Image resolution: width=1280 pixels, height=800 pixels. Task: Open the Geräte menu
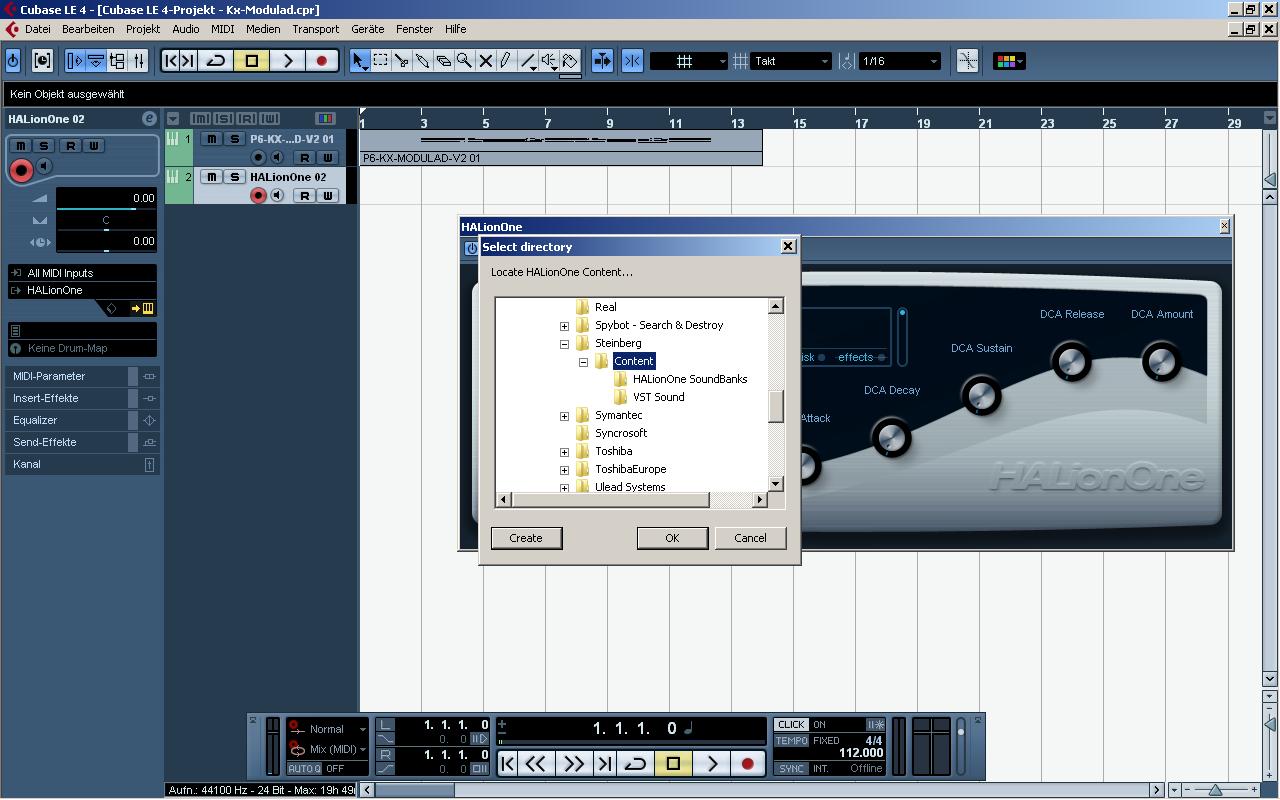click(367, 29)
